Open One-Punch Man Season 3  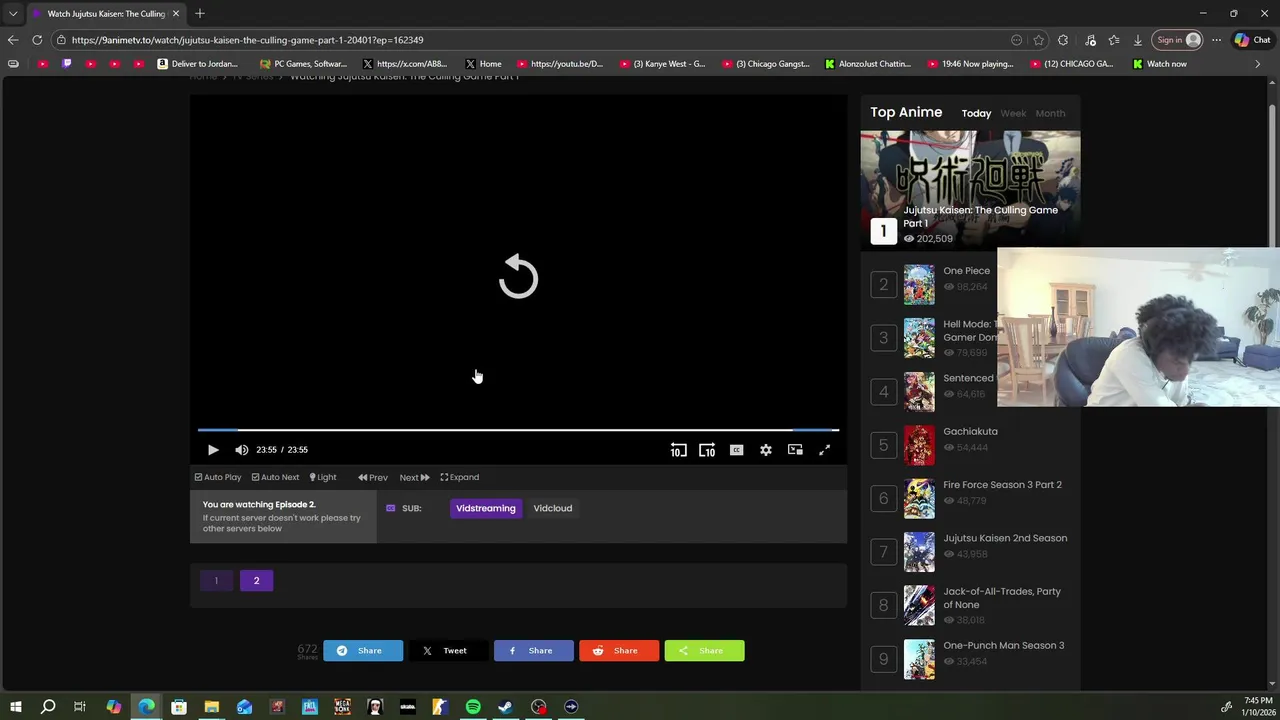1003,645
